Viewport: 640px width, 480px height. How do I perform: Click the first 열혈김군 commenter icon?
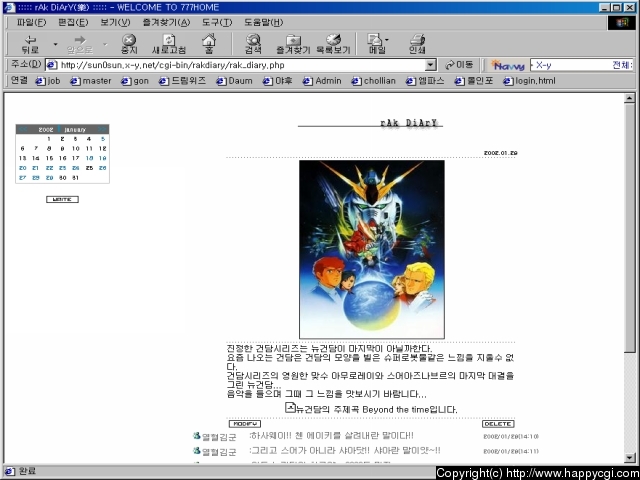(196, 436)
